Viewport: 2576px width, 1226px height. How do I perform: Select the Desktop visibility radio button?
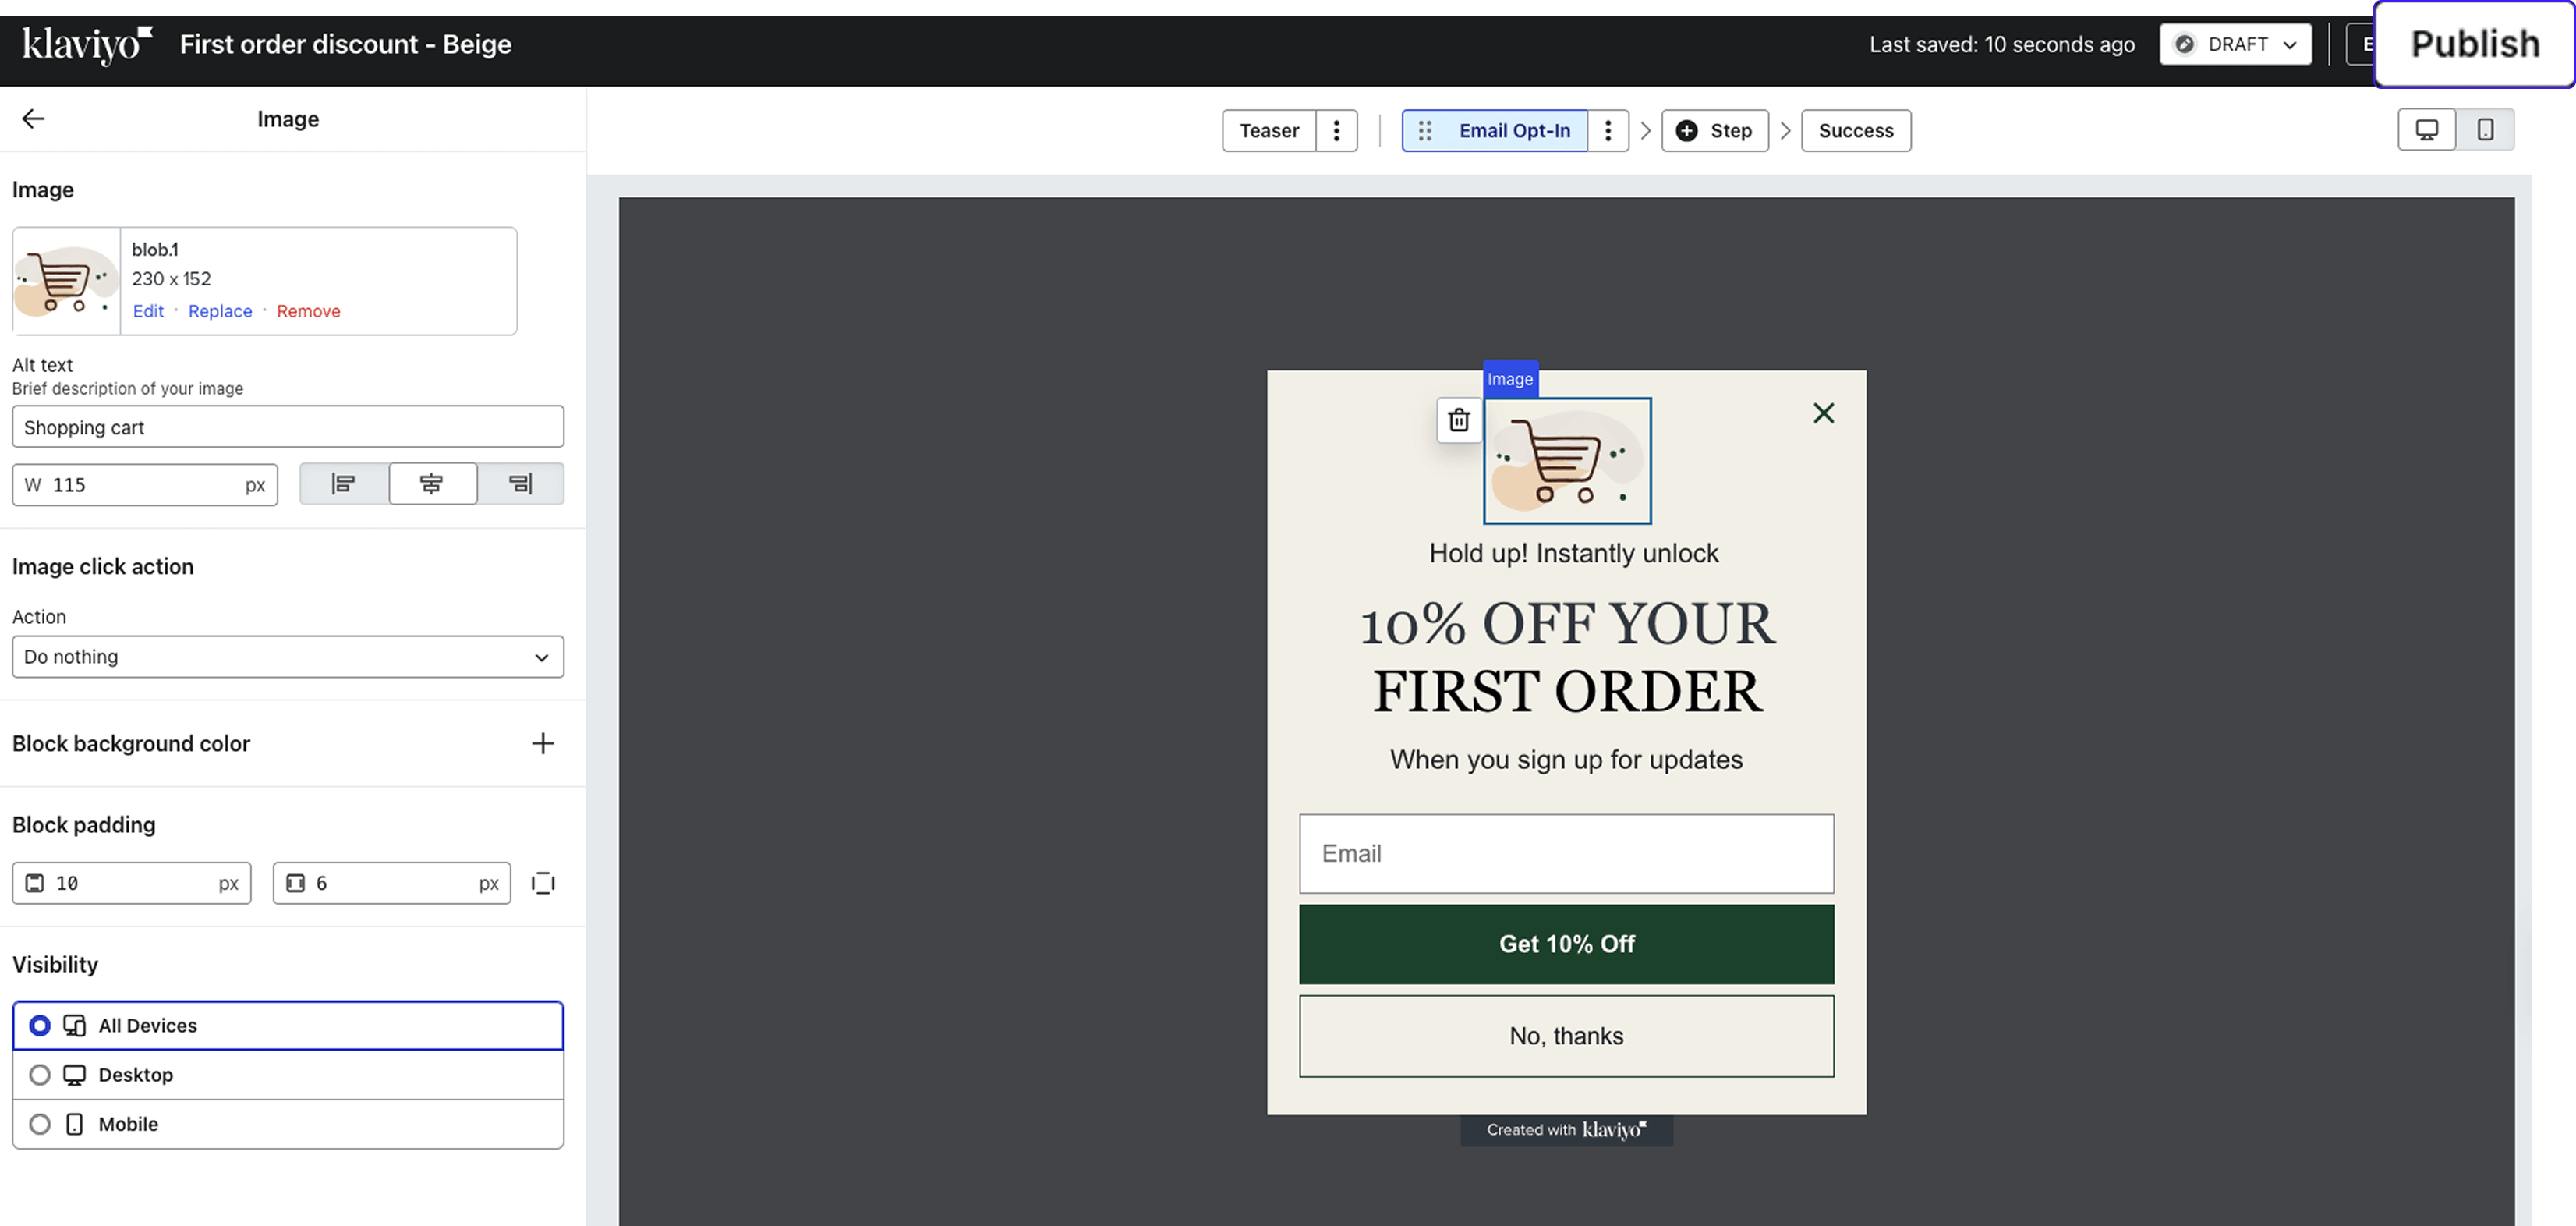[x=40, y=1074]
